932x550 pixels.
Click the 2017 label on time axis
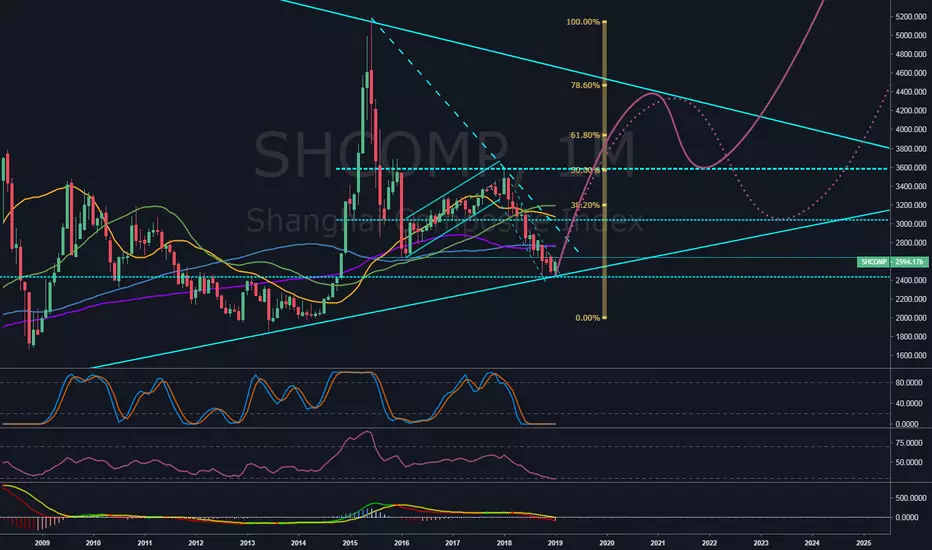(453, 543)
